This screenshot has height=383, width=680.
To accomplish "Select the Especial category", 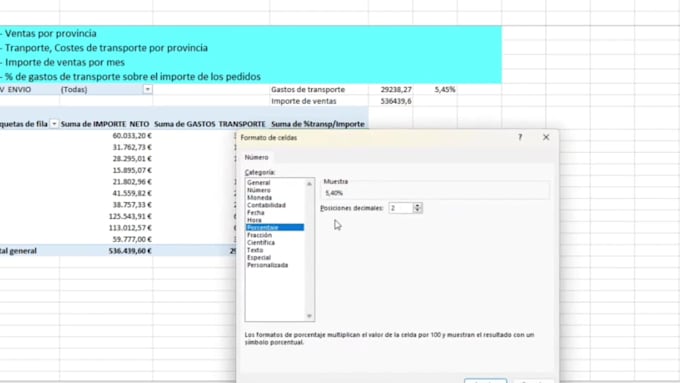I will (258, 257).
